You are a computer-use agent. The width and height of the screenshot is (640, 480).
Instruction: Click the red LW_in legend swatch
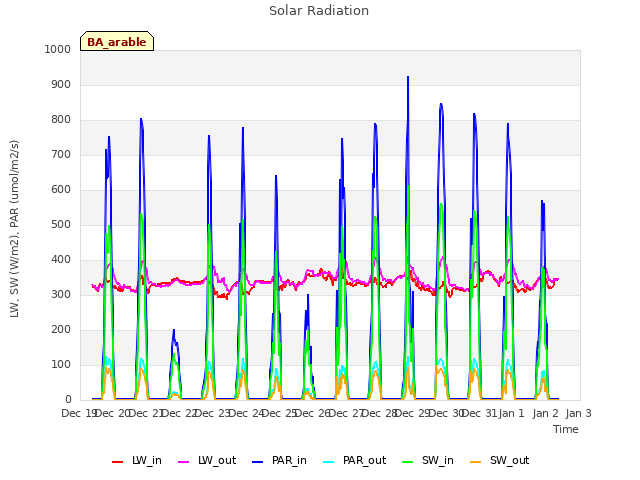117,462
